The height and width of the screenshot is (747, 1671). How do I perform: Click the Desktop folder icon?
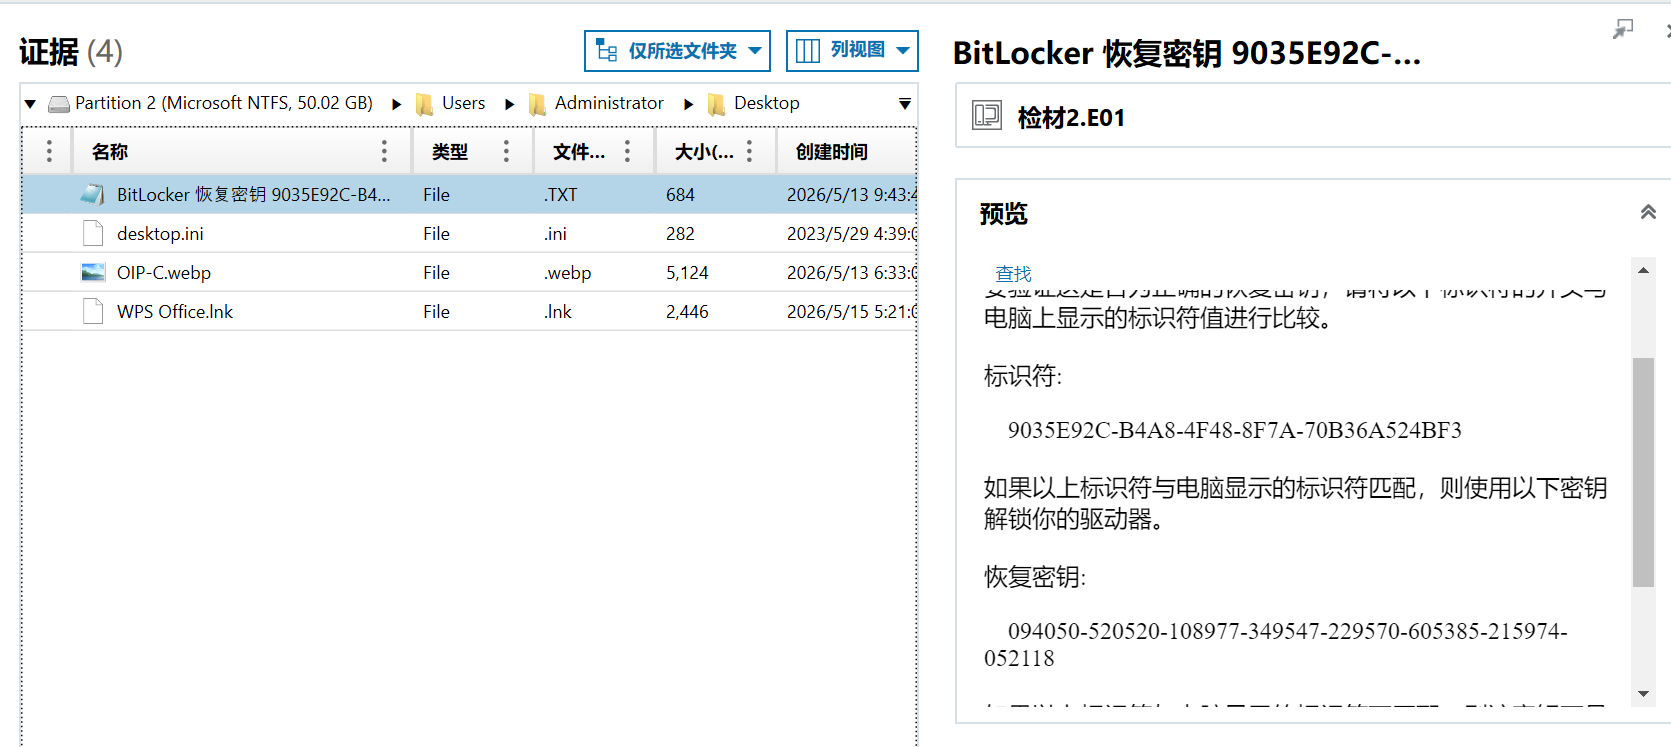tap(716, 104)
